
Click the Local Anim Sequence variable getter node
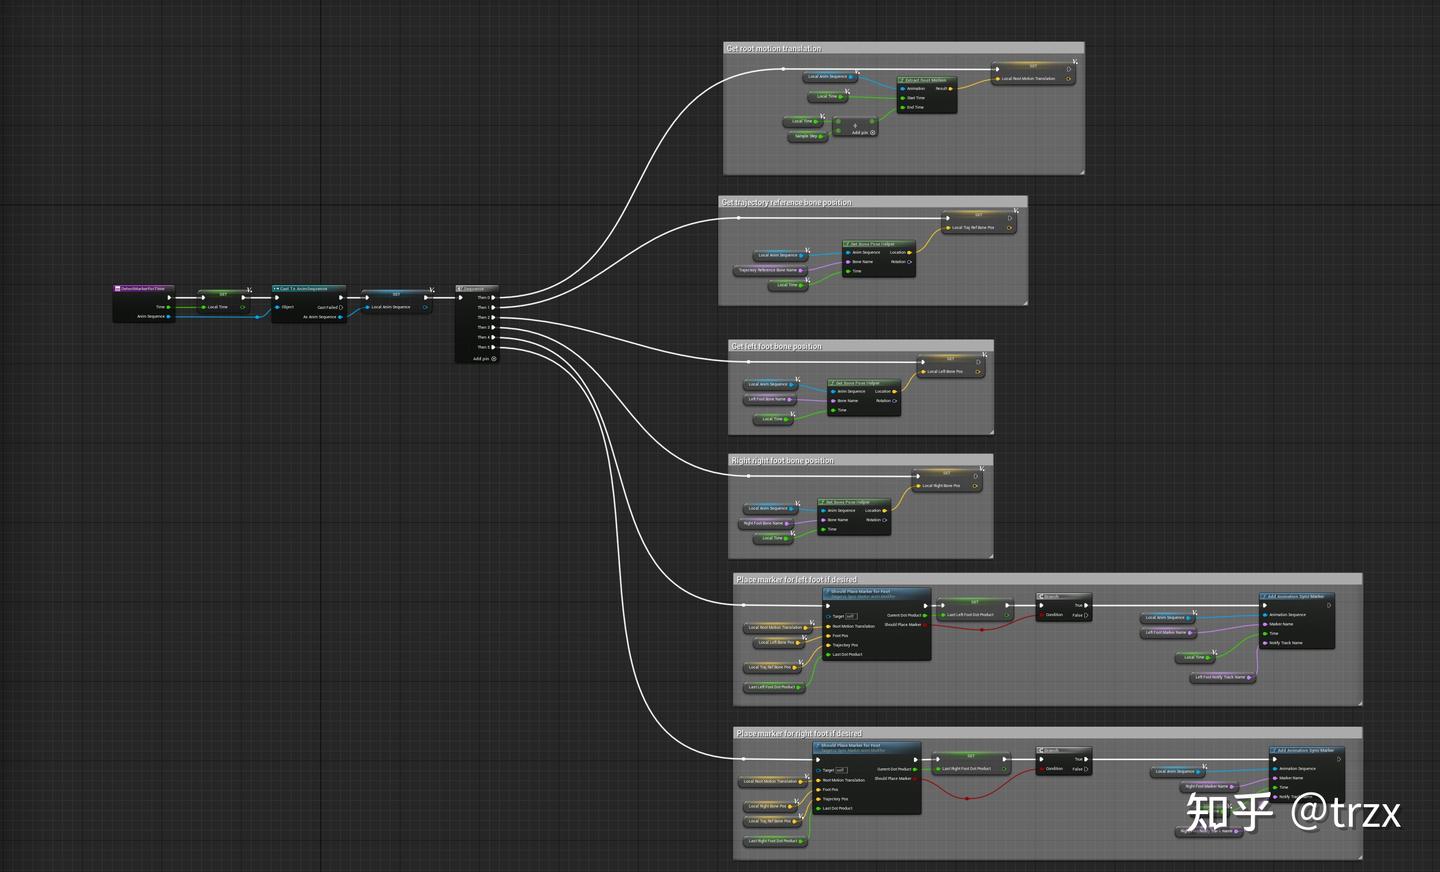tap(828, 76)
